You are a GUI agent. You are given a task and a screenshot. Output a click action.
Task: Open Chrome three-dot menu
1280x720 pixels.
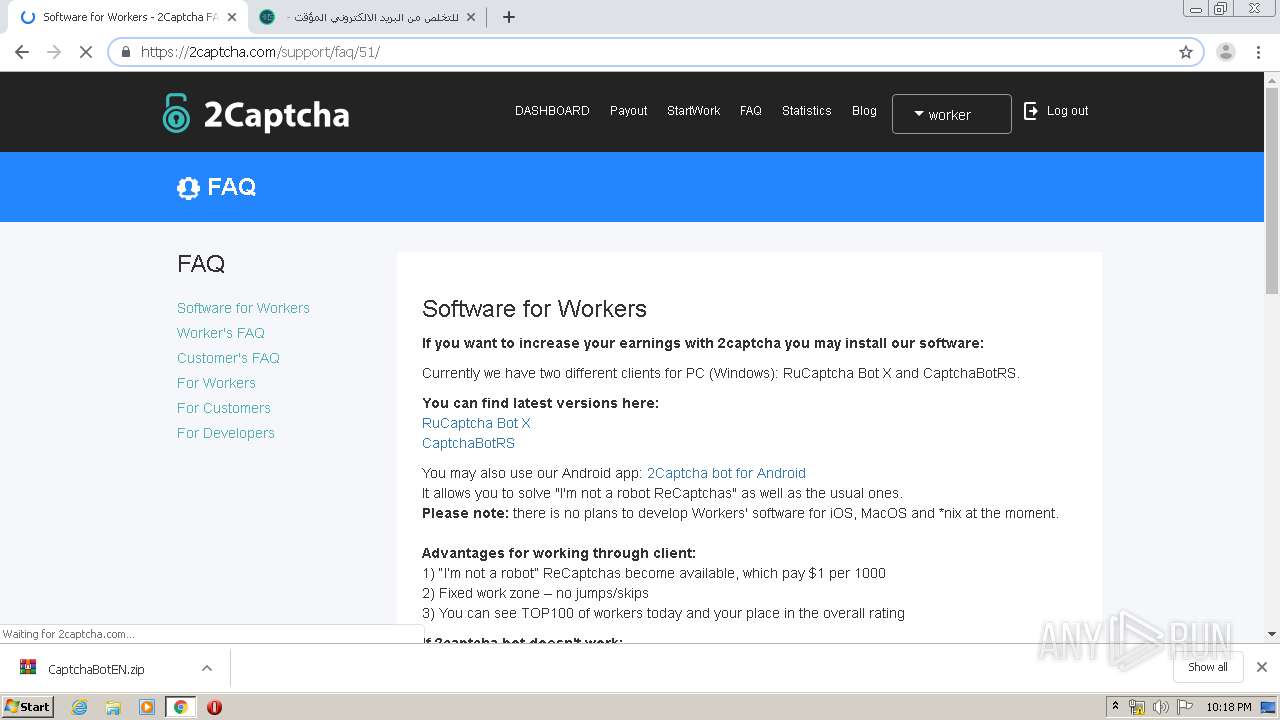[x=1259, y=52]
